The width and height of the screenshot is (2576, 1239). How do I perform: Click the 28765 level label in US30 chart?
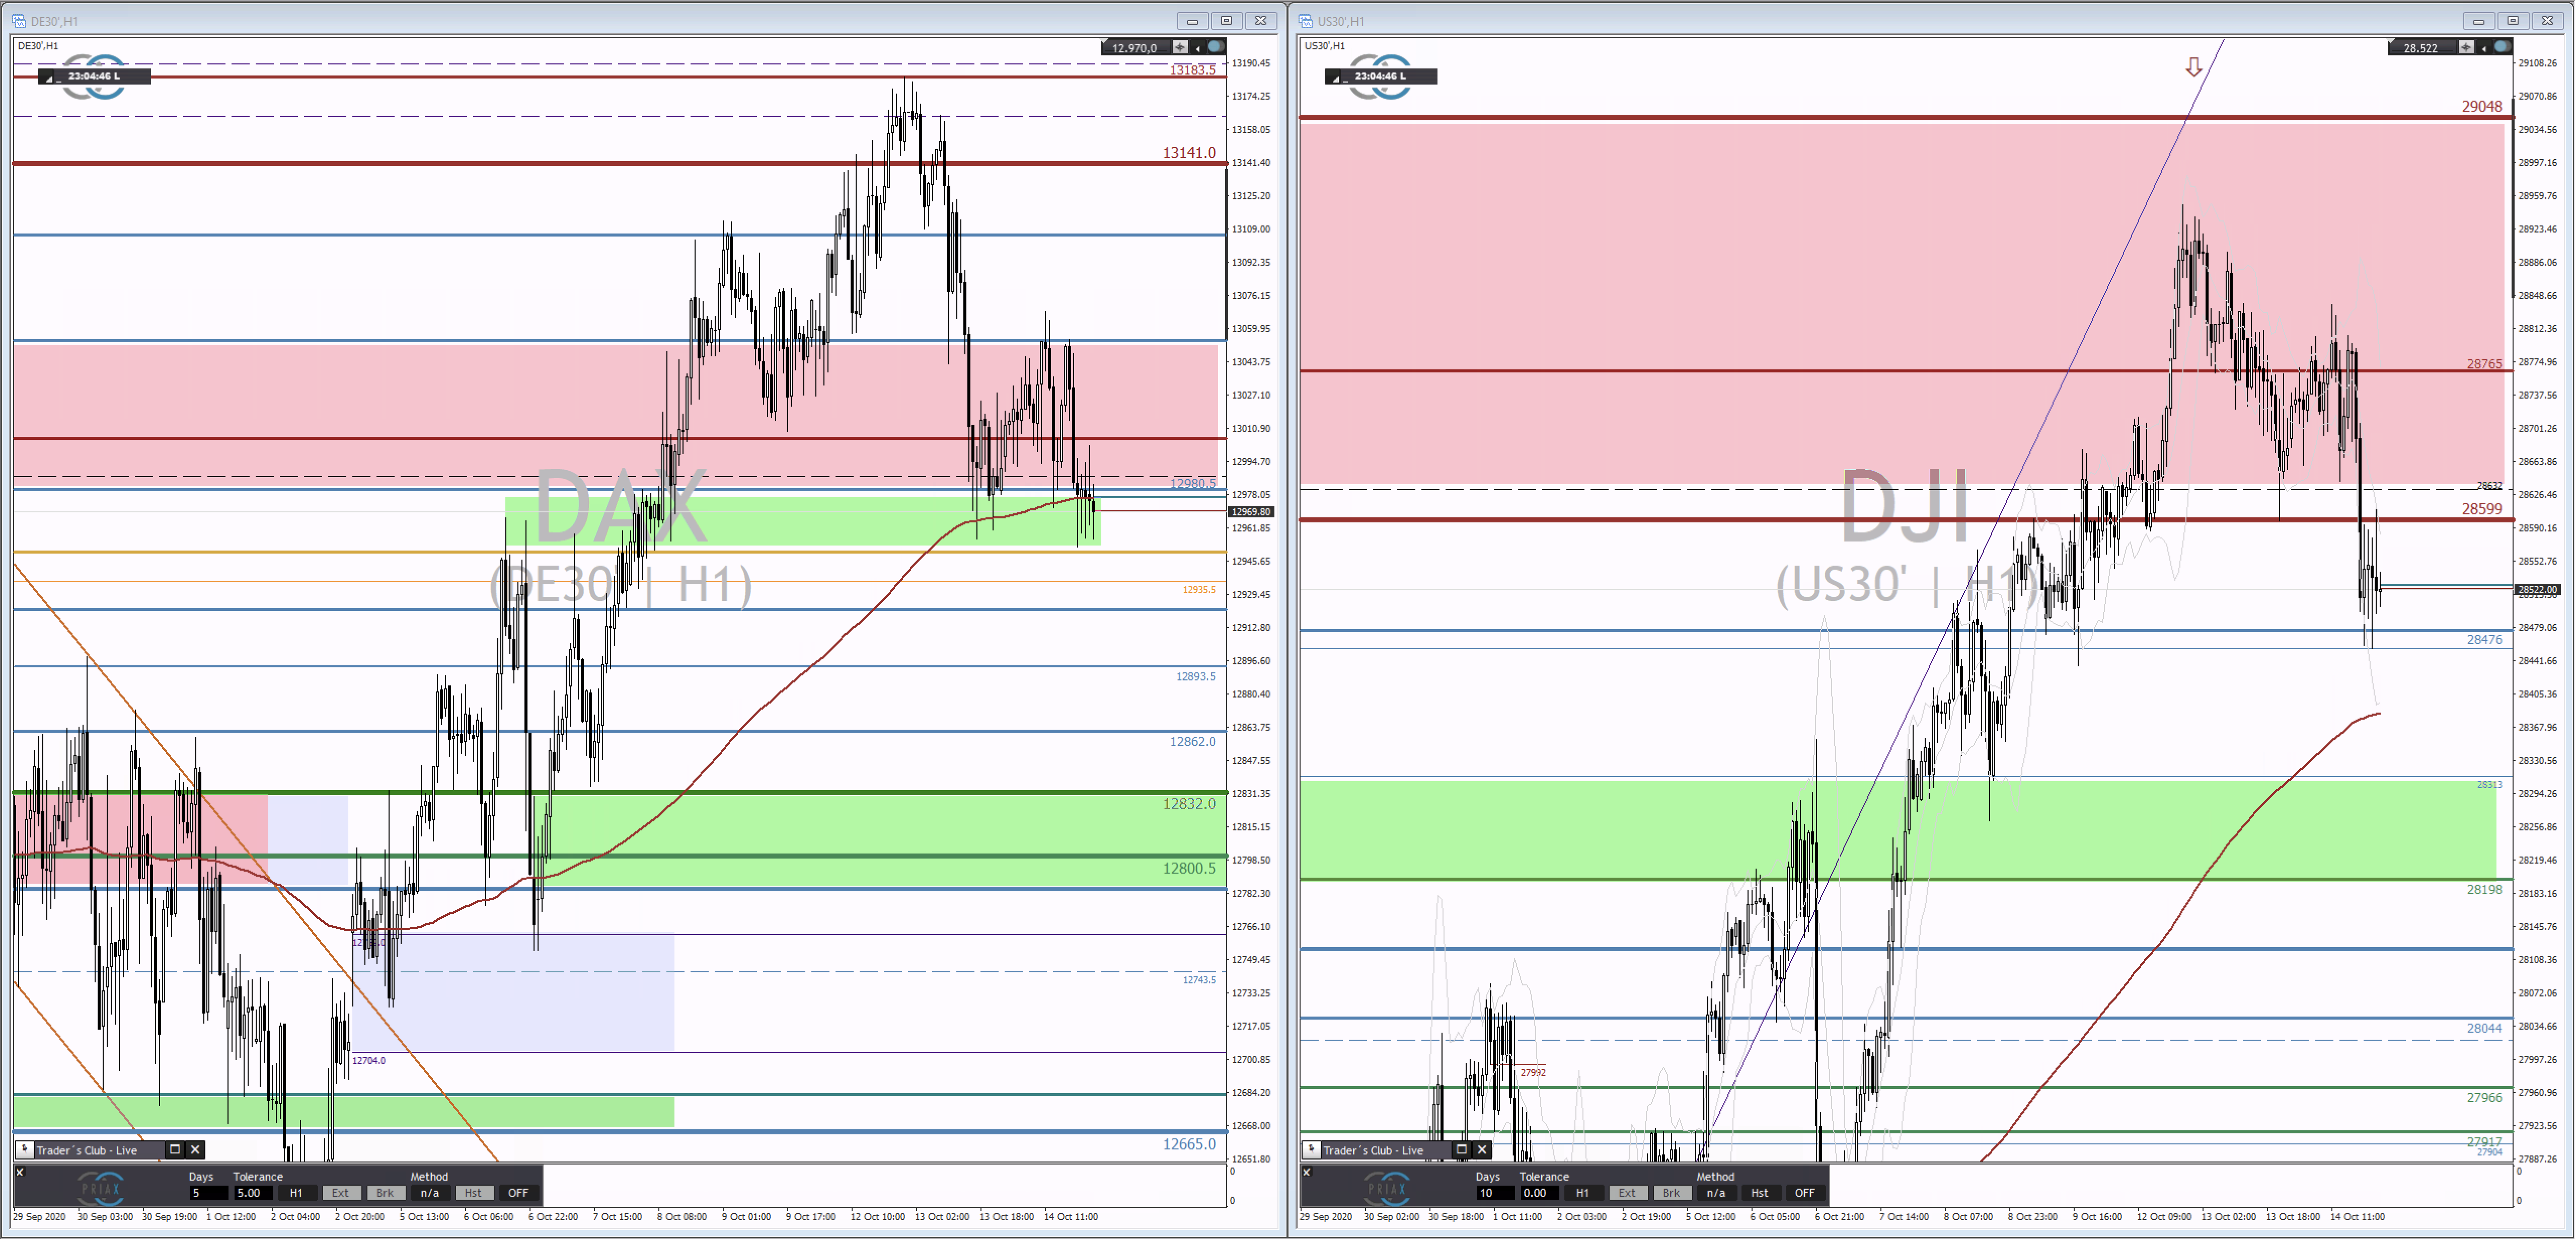click(x=2484, y=364)
